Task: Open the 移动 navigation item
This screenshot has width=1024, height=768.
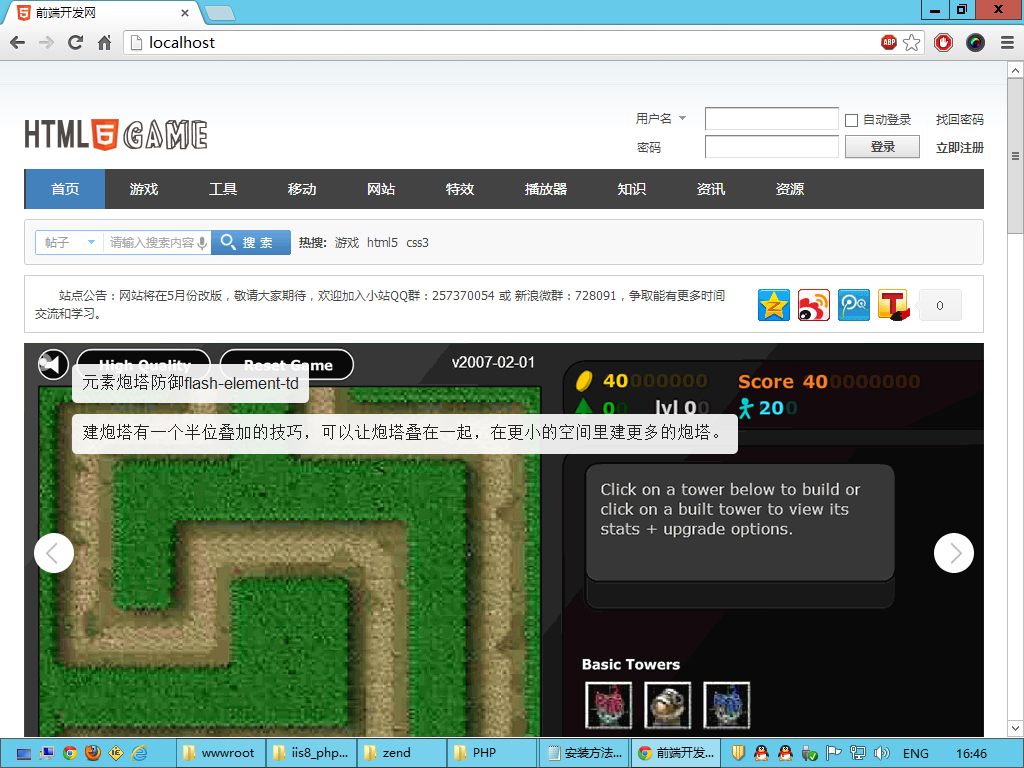Action: pyautogui.click(x=302, y=189)
